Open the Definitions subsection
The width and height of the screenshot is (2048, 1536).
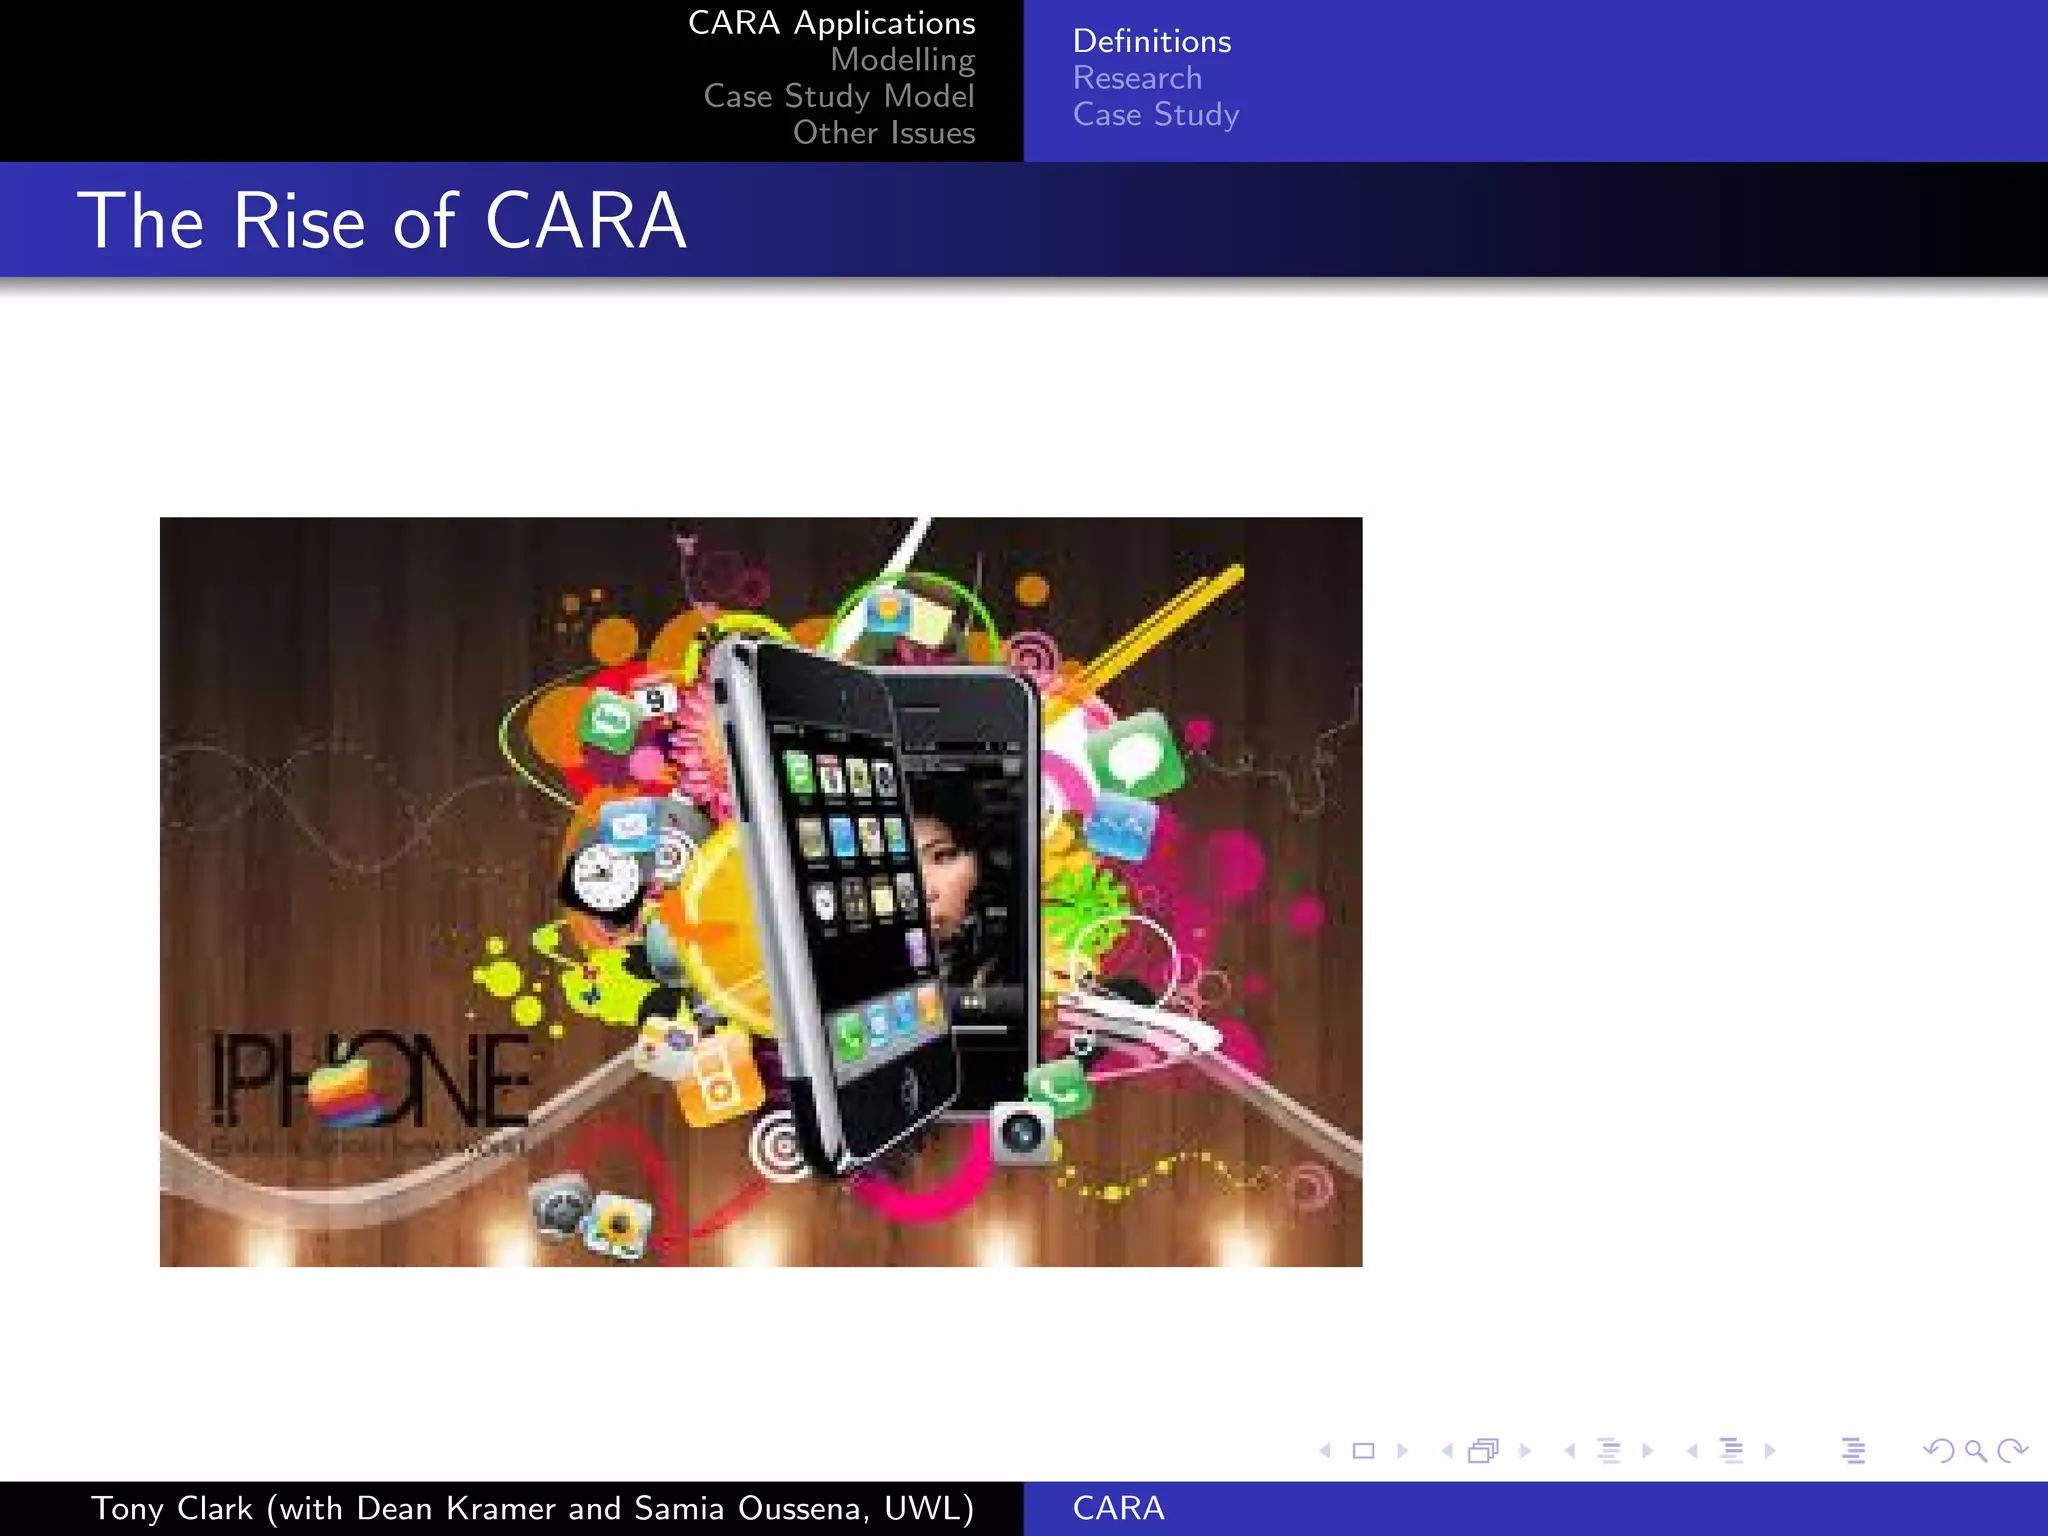1152,41
